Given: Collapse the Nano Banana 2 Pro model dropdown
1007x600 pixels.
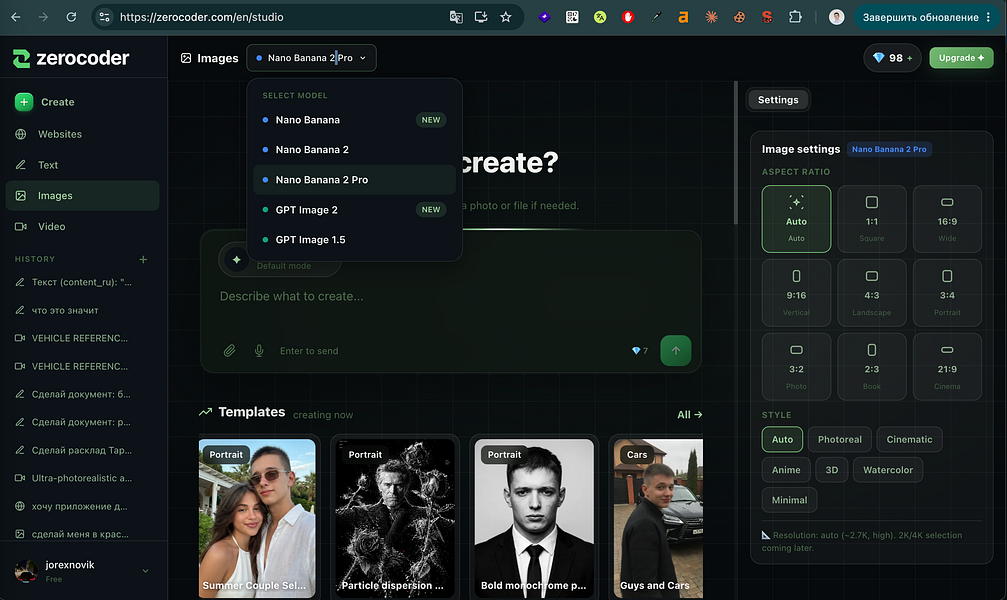Looking at the screenshot, I should (x=311, y=58).
